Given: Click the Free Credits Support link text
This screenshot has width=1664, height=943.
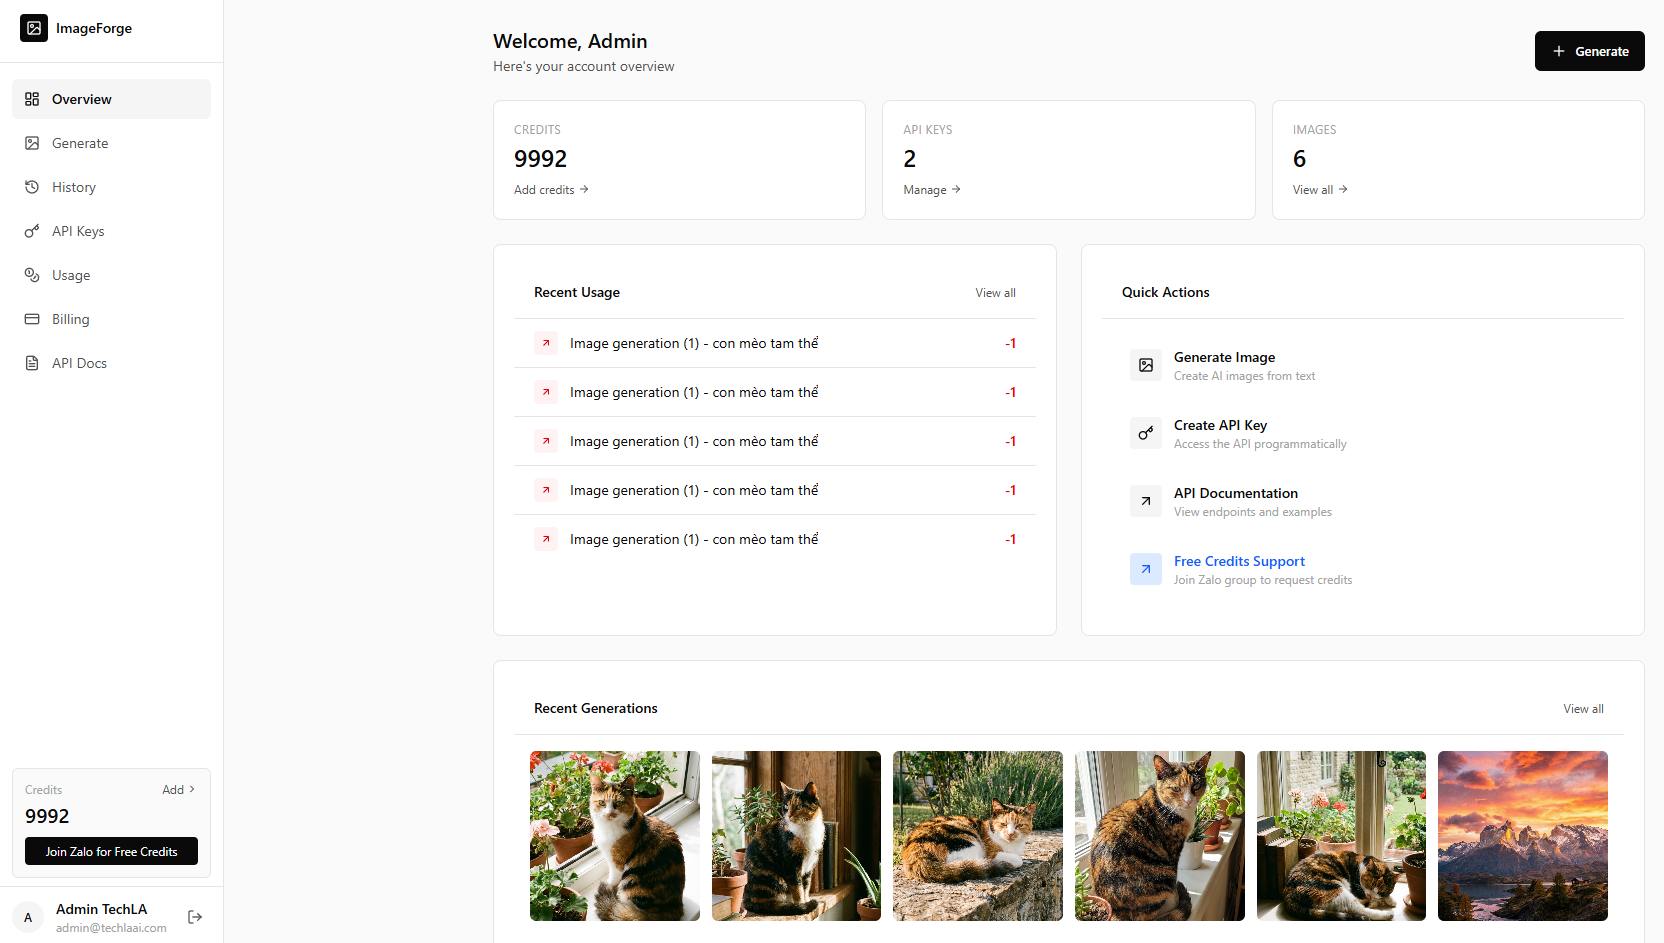Looking at the screenshot, I should click(x=1239, y=561).
